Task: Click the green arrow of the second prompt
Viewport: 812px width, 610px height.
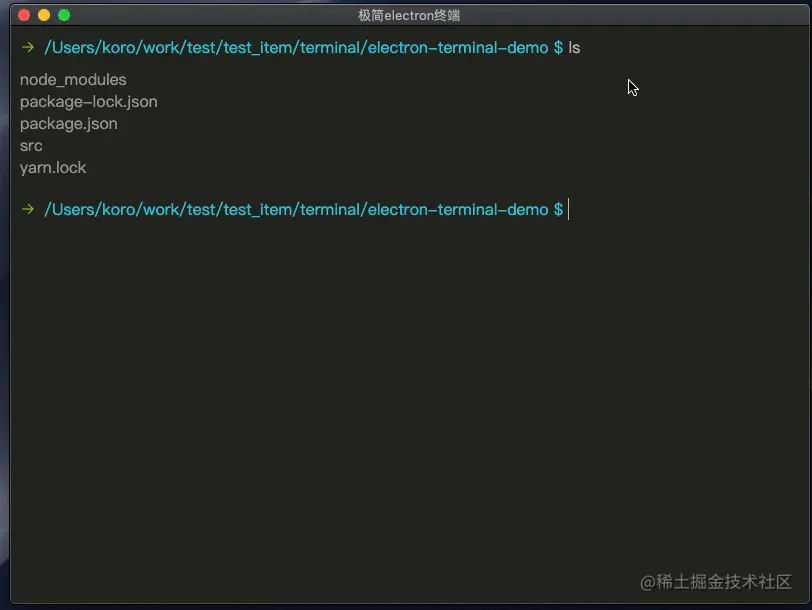Action: (28, 209)
